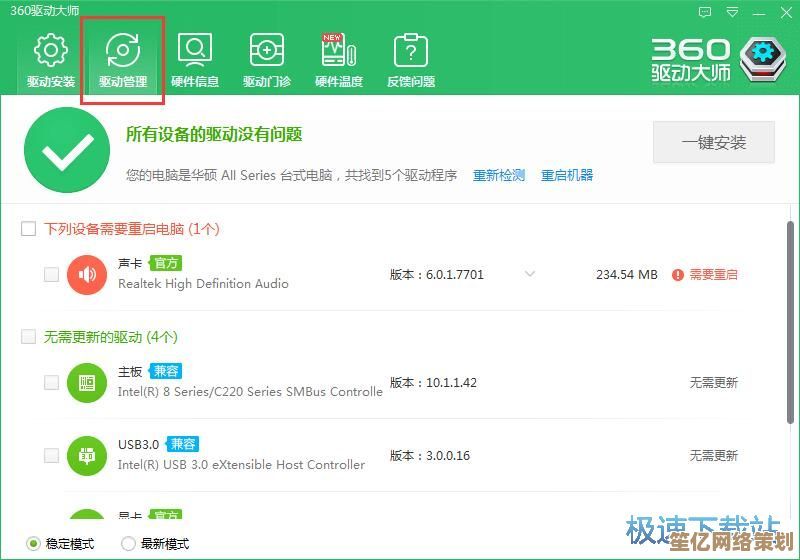
Task: Click the 所有设备的驱动没有问题 heading
Action: [x=214, y=135]
